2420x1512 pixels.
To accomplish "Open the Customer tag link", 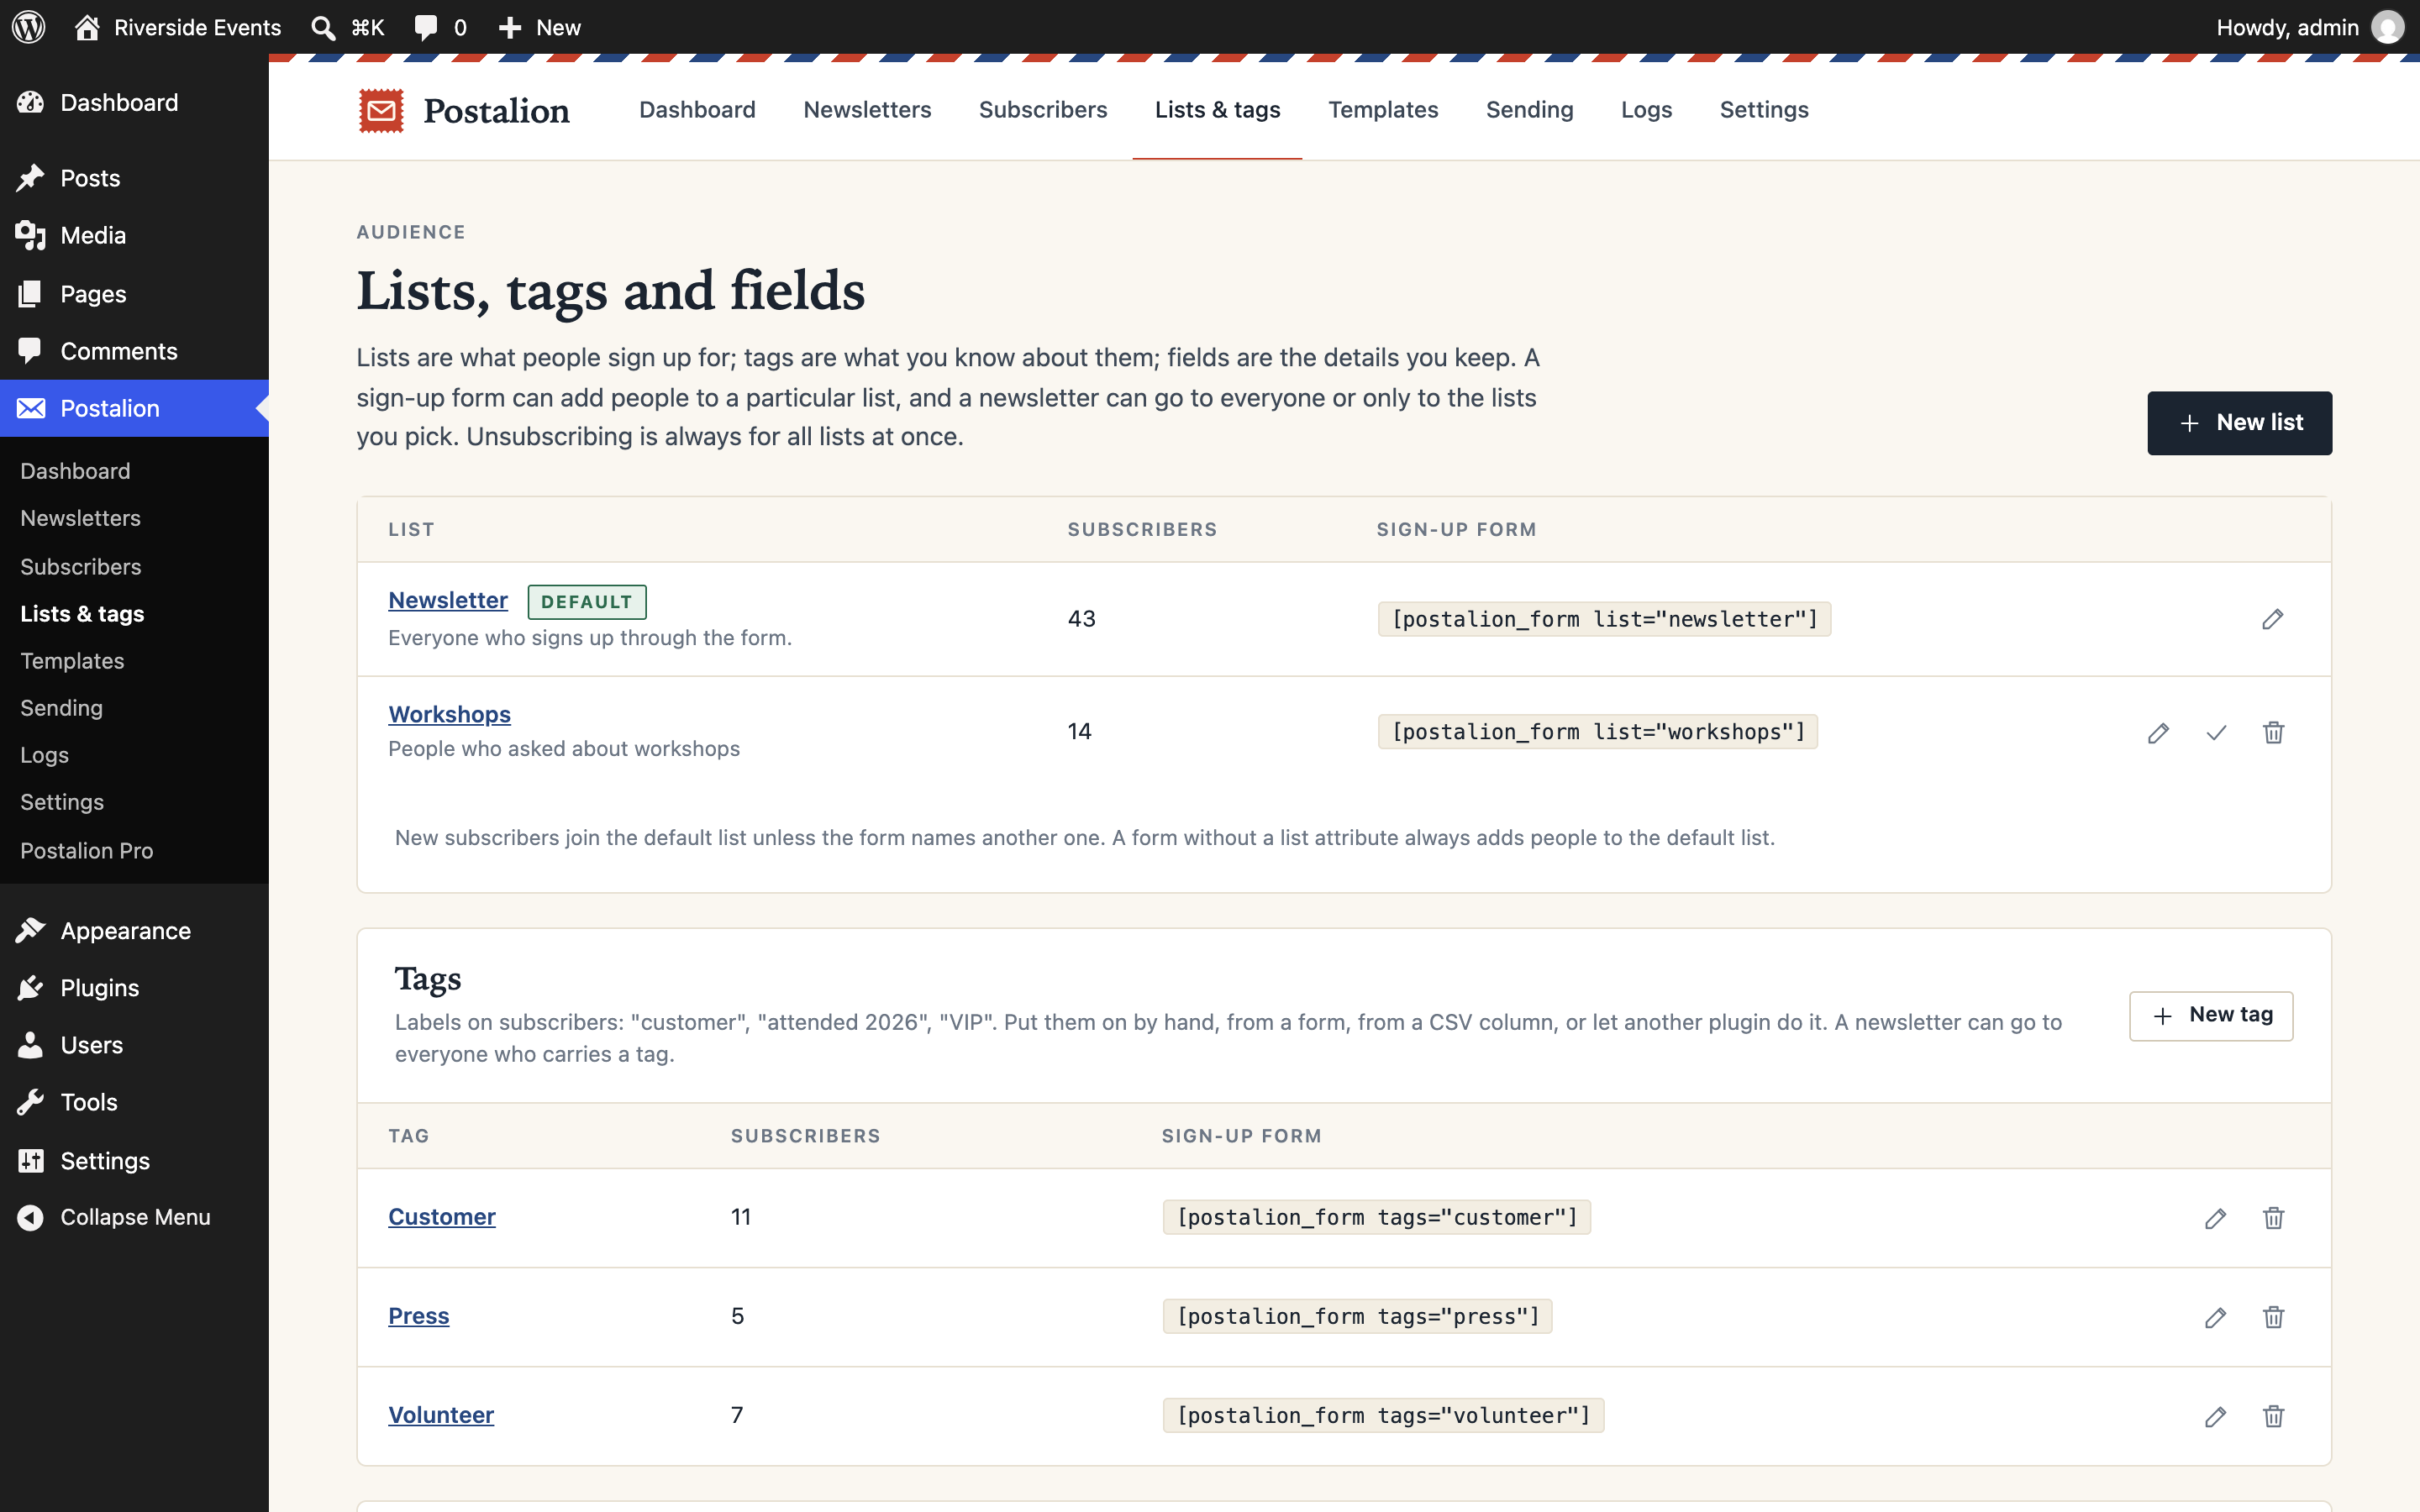I will tap(442, 1217).
